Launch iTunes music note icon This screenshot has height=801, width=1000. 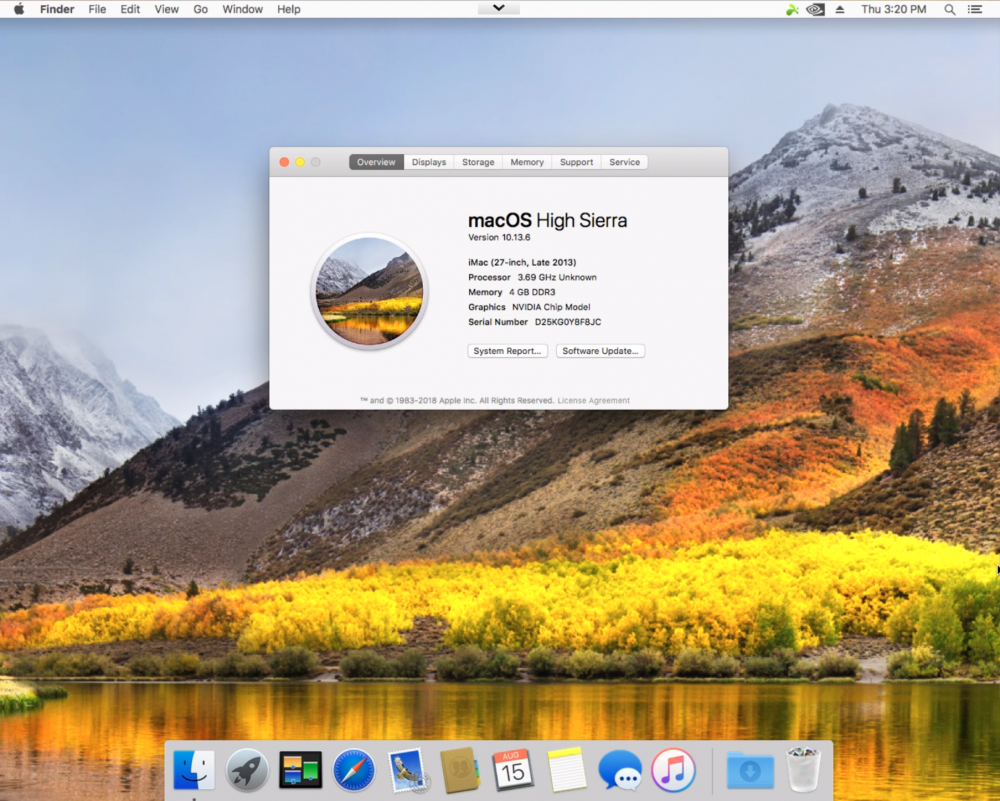coord(673,770)
